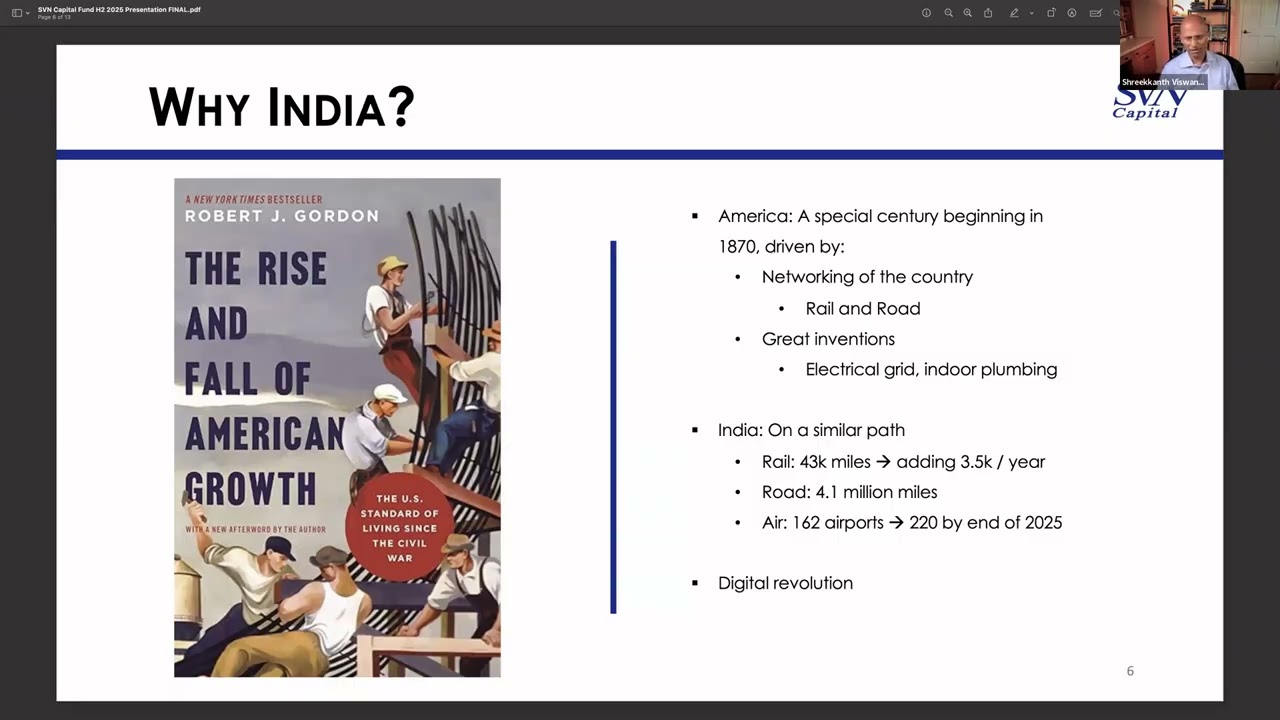The height and width of the screenshot is (720, 1280).
Task: Click the PDF file title text
Action: pyautogui.click(x=119, y=9)
